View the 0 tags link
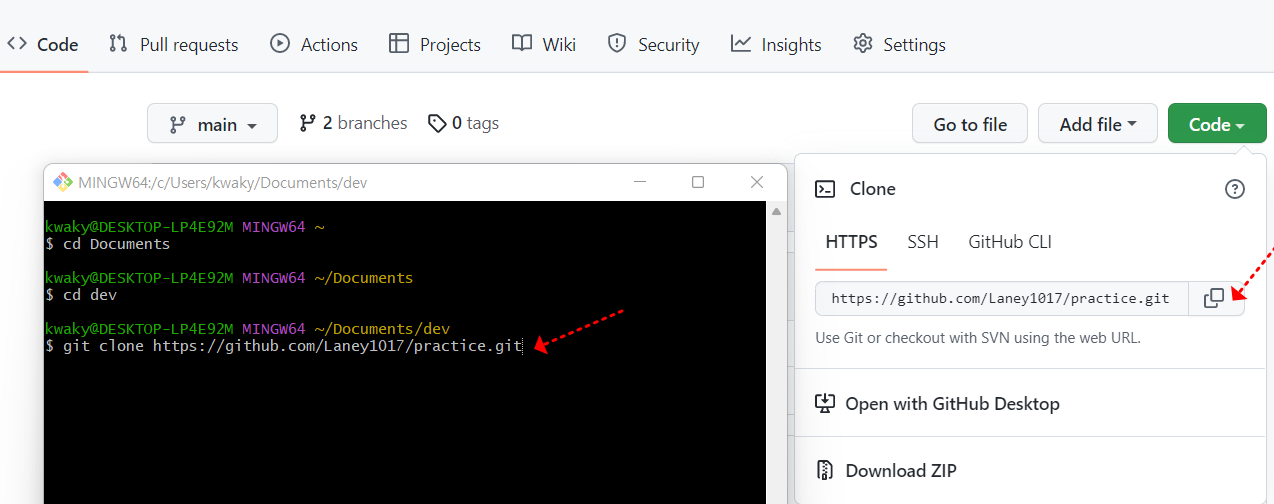1274x504 pixels. coord(464,123)
